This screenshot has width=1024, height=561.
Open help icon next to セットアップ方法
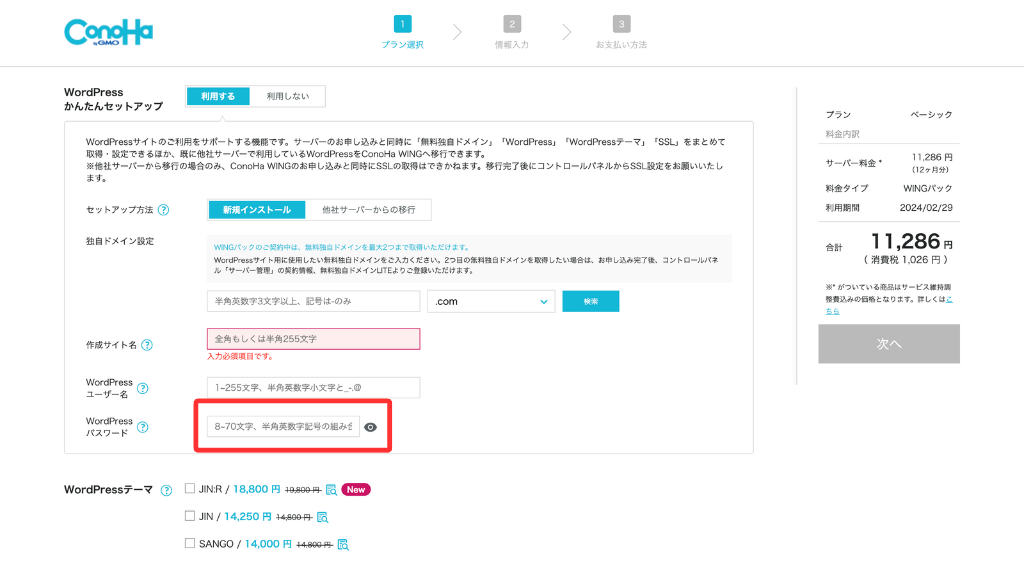[x=164, y=210]
